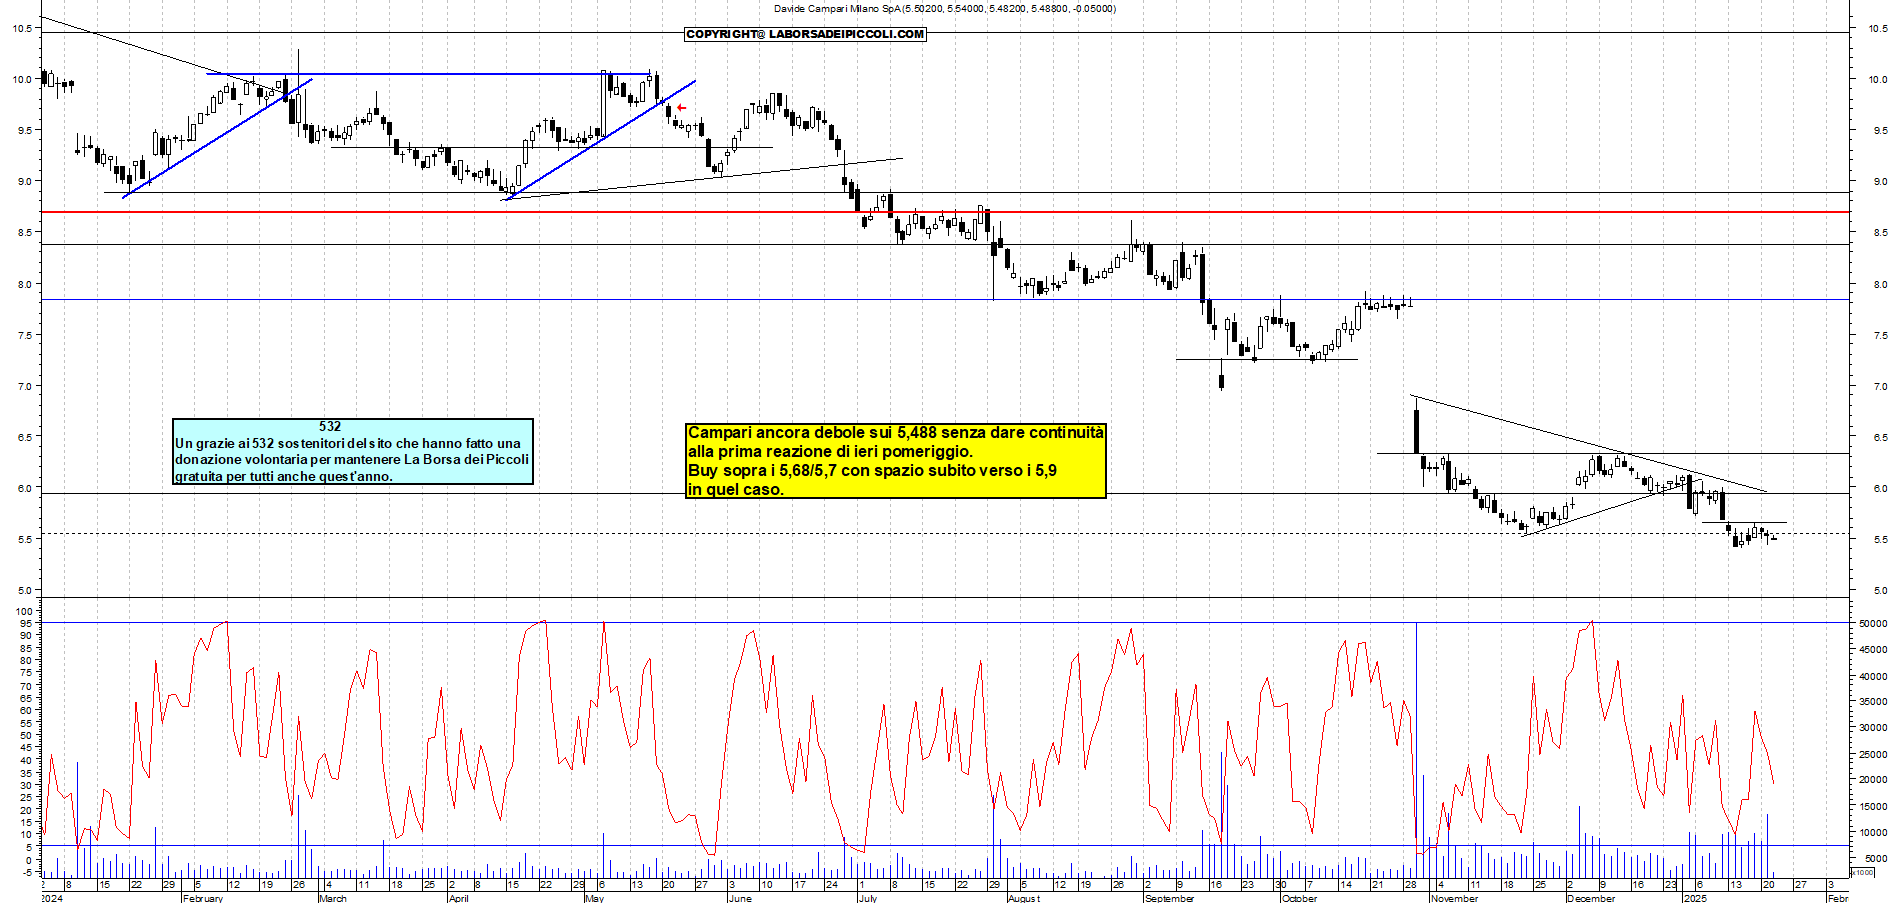Click the 10.5 label on the left price axis
Screen dimensions: 1890x903
(22, 29)
